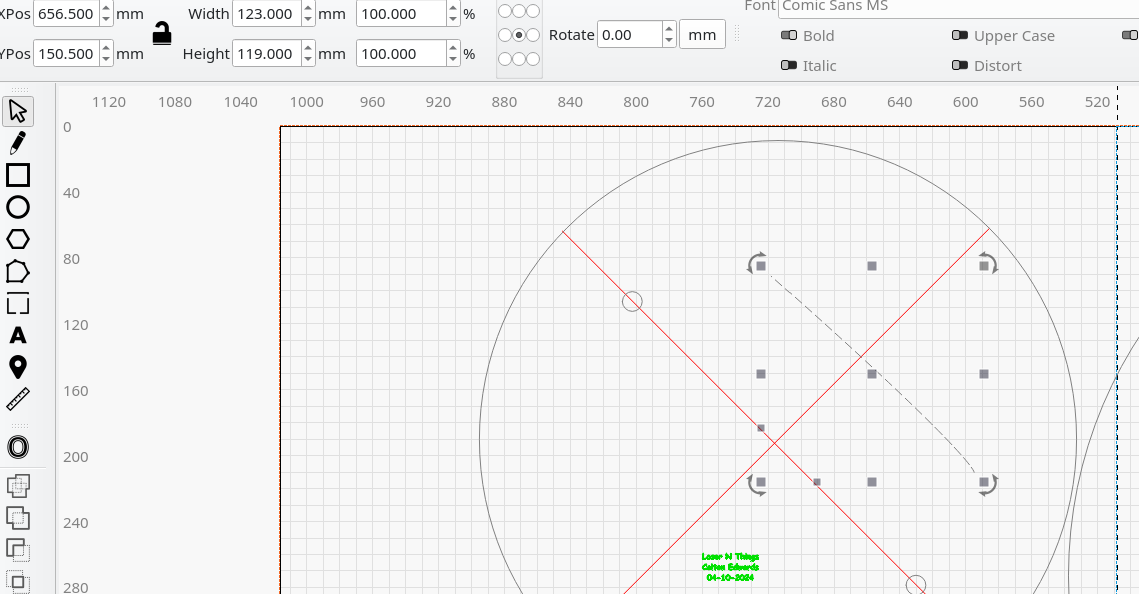
Task: Select the ruler Measure tool
Action: 17,399
